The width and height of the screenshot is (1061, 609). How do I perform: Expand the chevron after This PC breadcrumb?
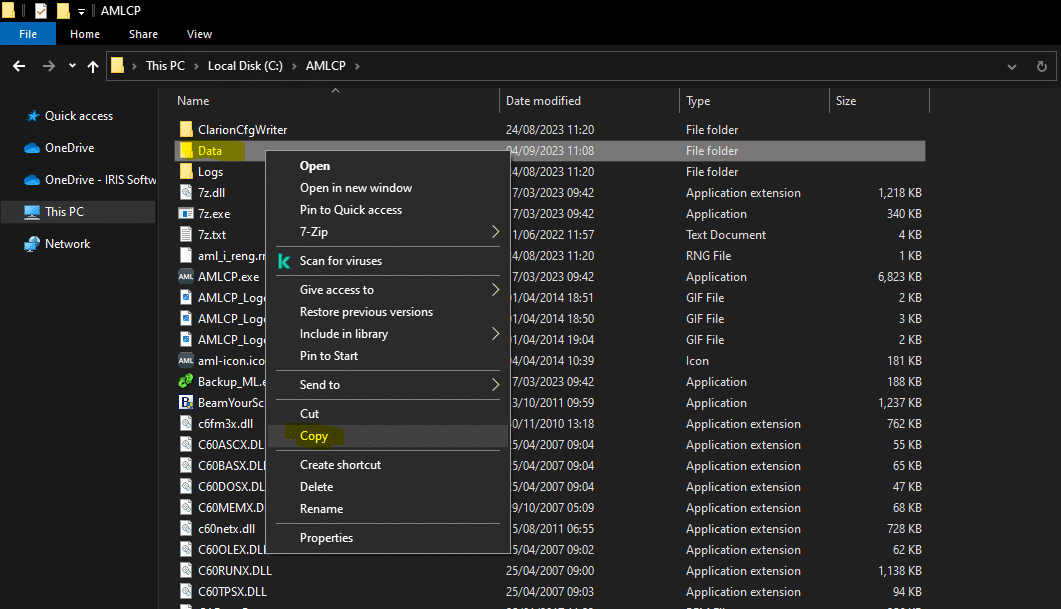coord(196,66)
